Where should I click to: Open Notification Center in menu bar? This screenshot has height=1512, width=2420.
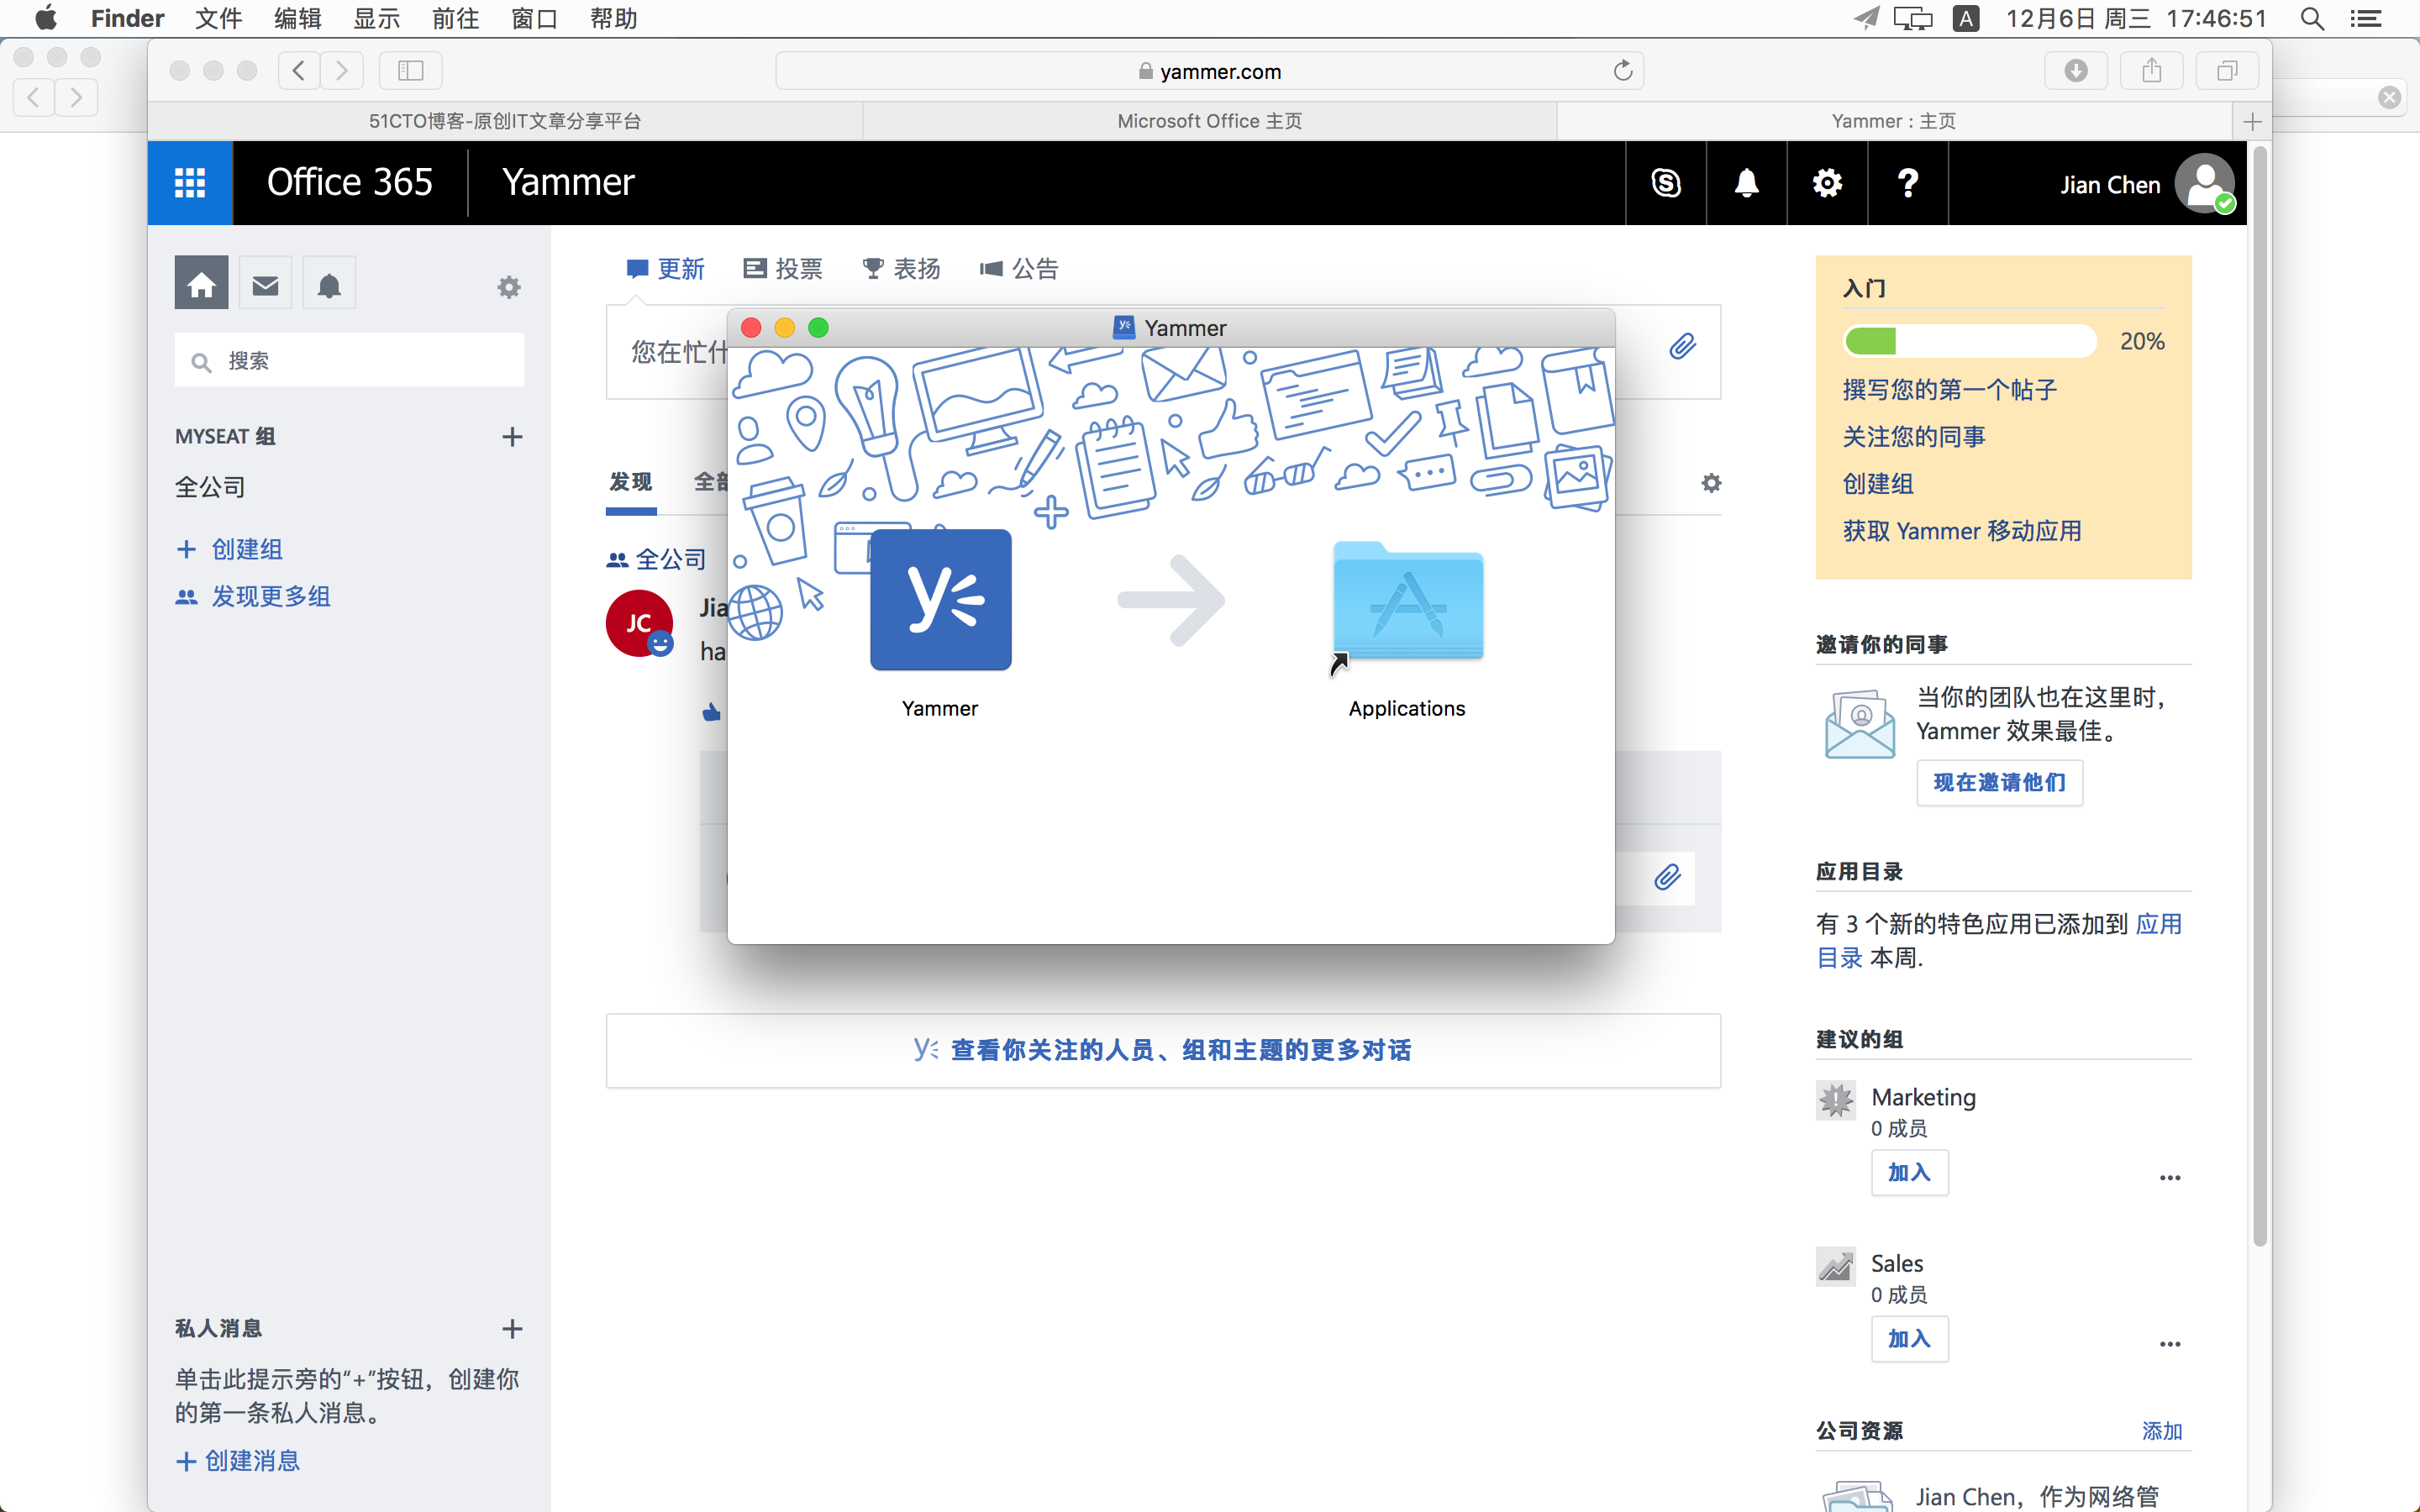tap(2365, 19)
